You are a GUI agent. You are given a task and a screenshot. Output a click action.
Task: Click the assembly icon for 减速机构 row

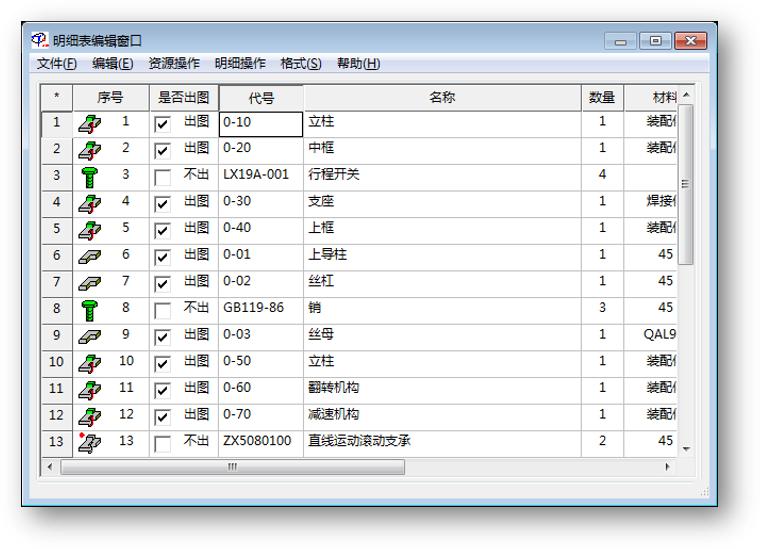(x=90, y=417)
